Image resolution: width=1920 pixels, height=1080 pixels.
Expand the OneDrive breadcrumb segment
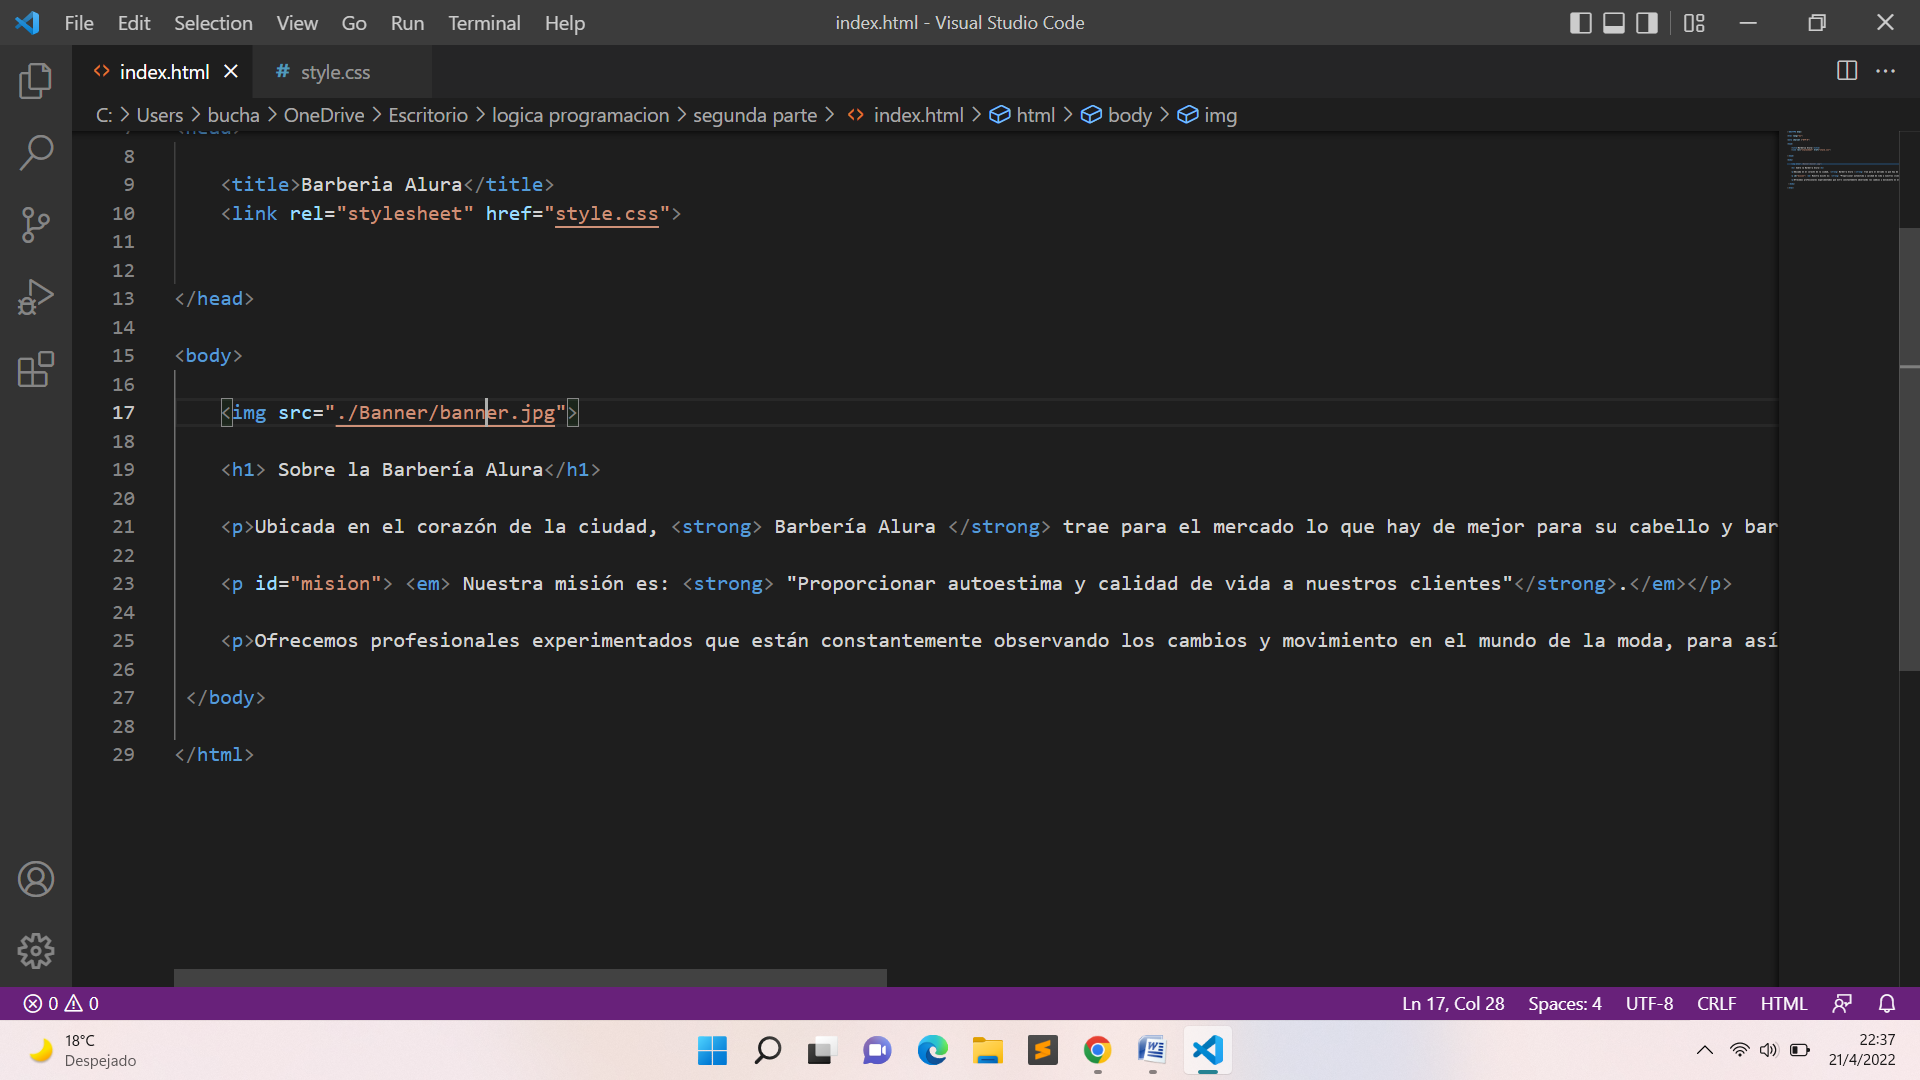tap(324, 115)
